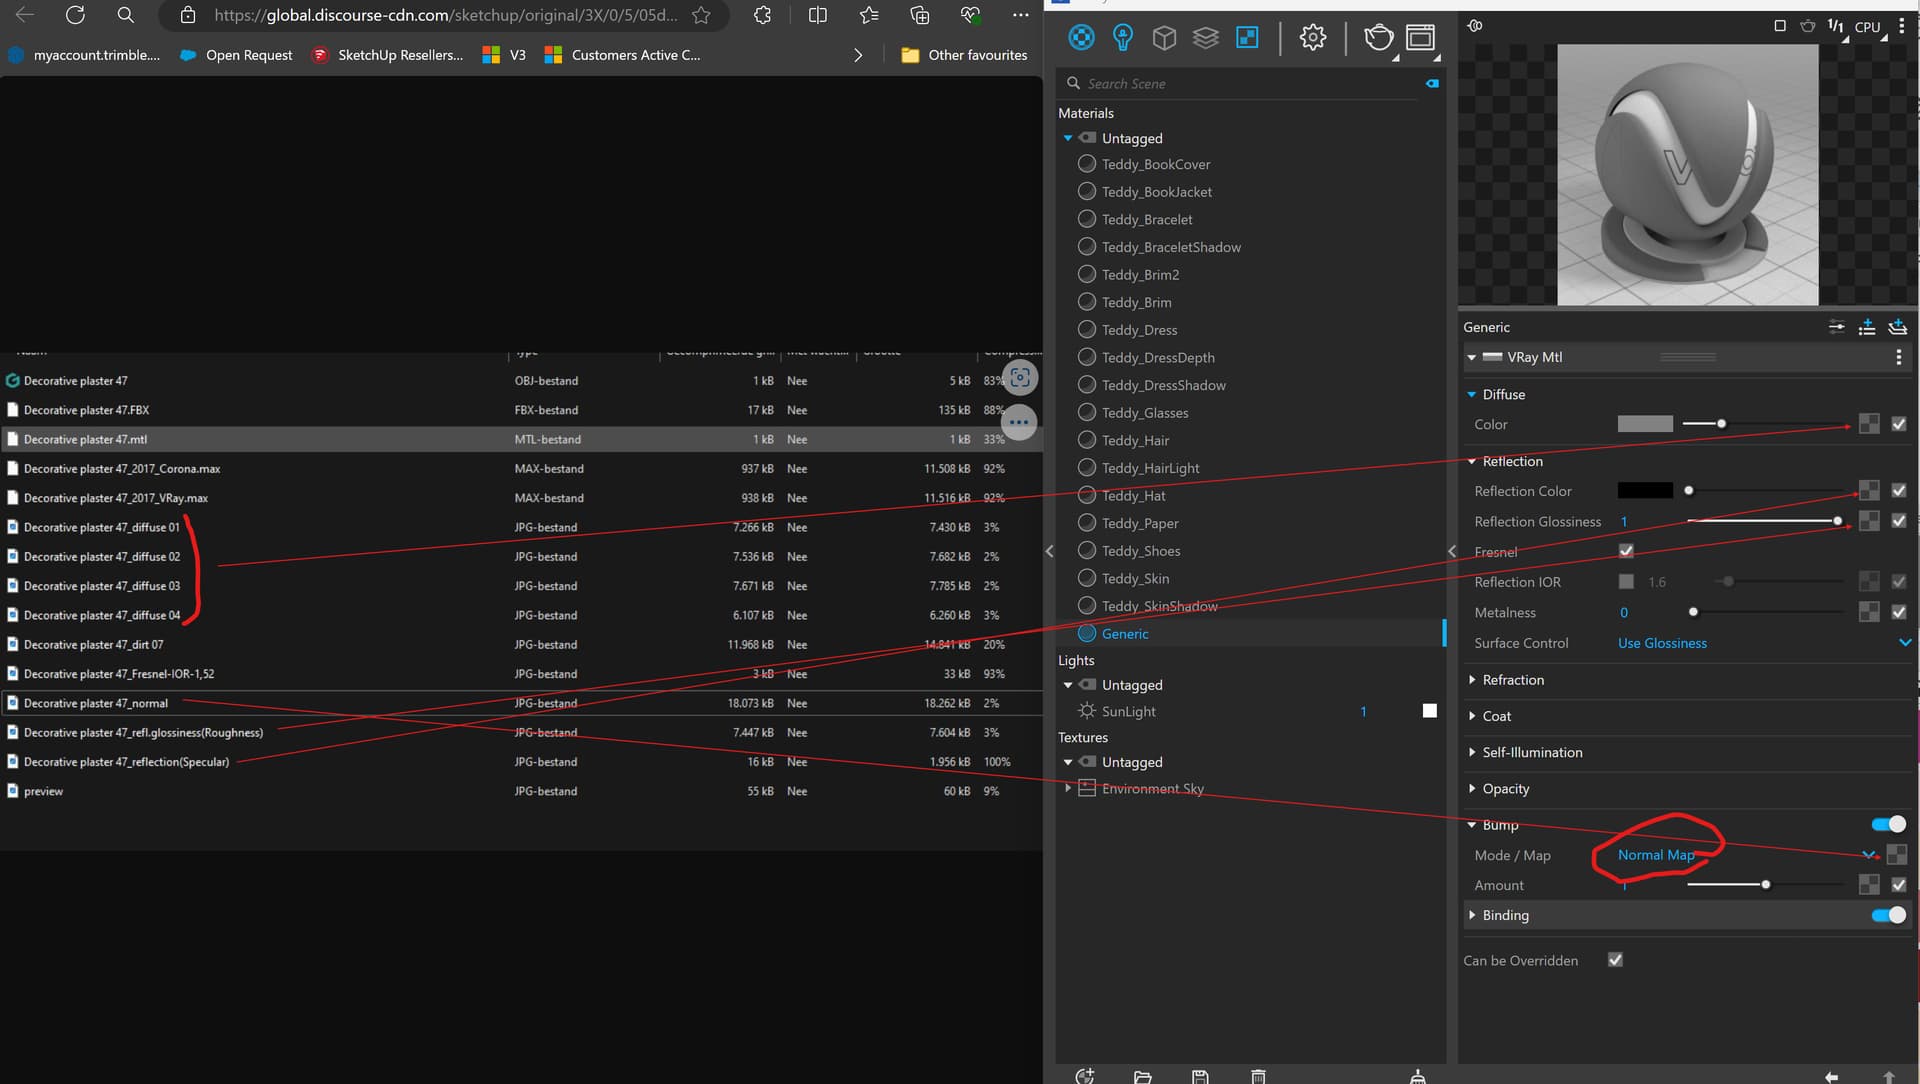
Task: Click the Reflection Color black swatch
Action: pyautogui.click(x=1645, y=490)
